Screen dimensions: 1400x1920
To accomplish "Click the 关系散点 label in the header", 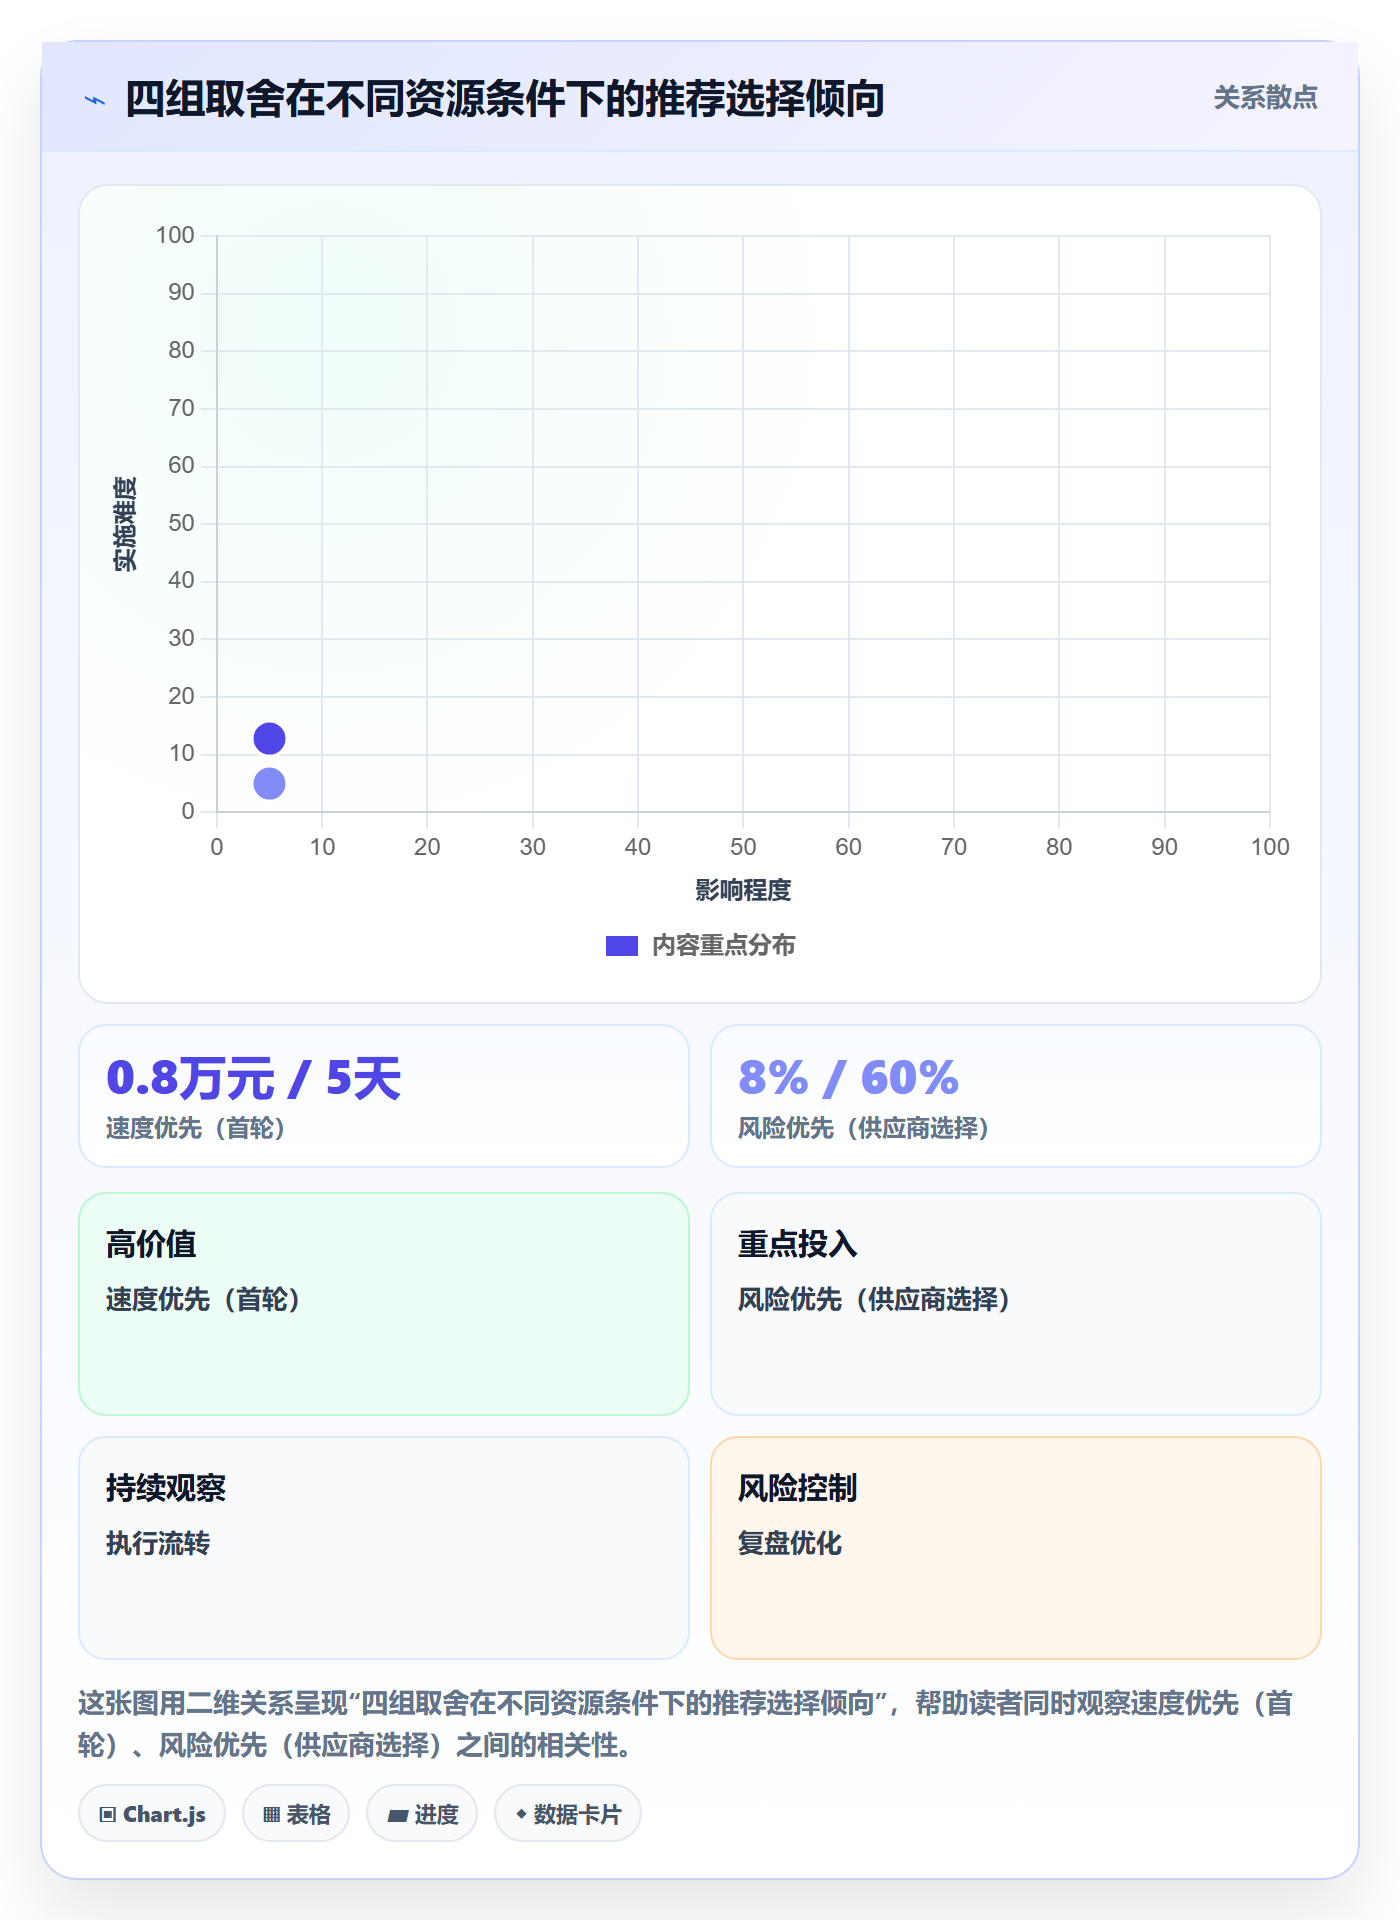I will click(x=1265, y=98).
